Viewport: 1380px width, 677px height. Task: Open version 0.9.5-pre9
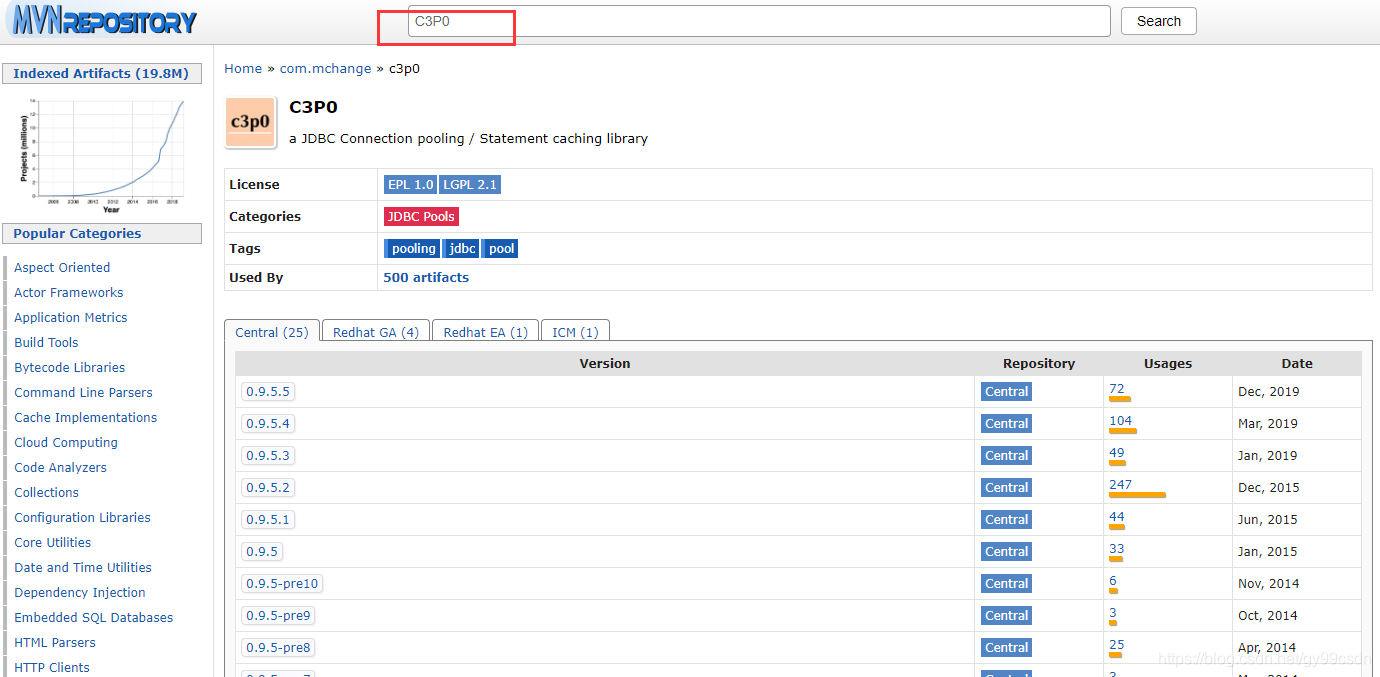(278, 615)
